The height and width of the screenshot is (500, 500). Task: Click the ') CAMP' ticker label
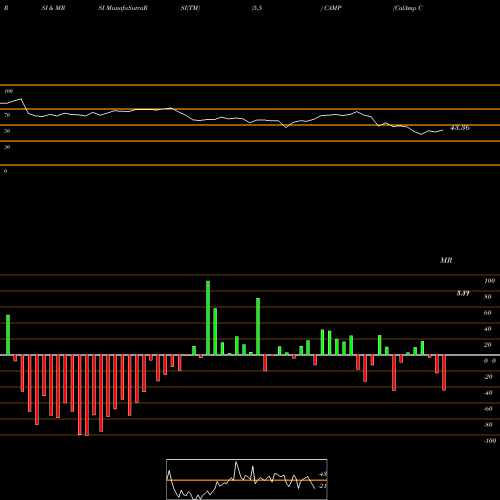331,8
